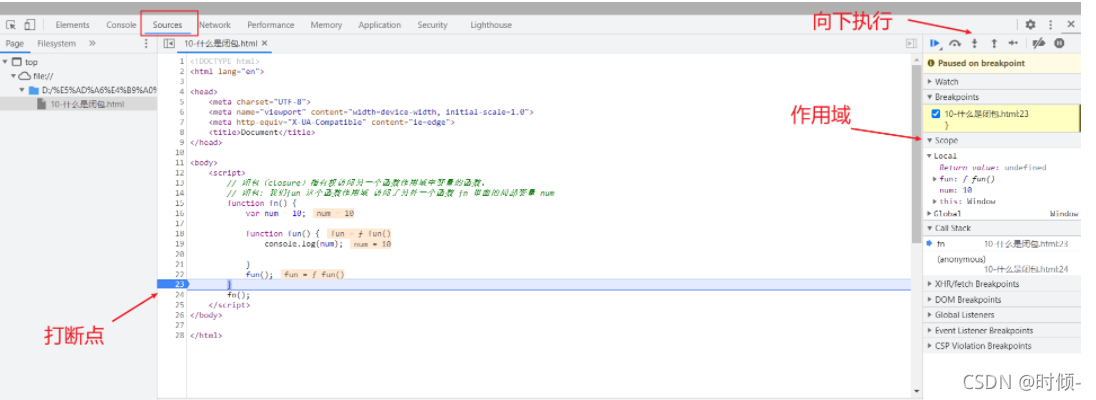Select fn frame in Call Stack
Image resolution: width=1096 pixels, height=400 pixels.
pyautogui.click(x=1002, y=244)
